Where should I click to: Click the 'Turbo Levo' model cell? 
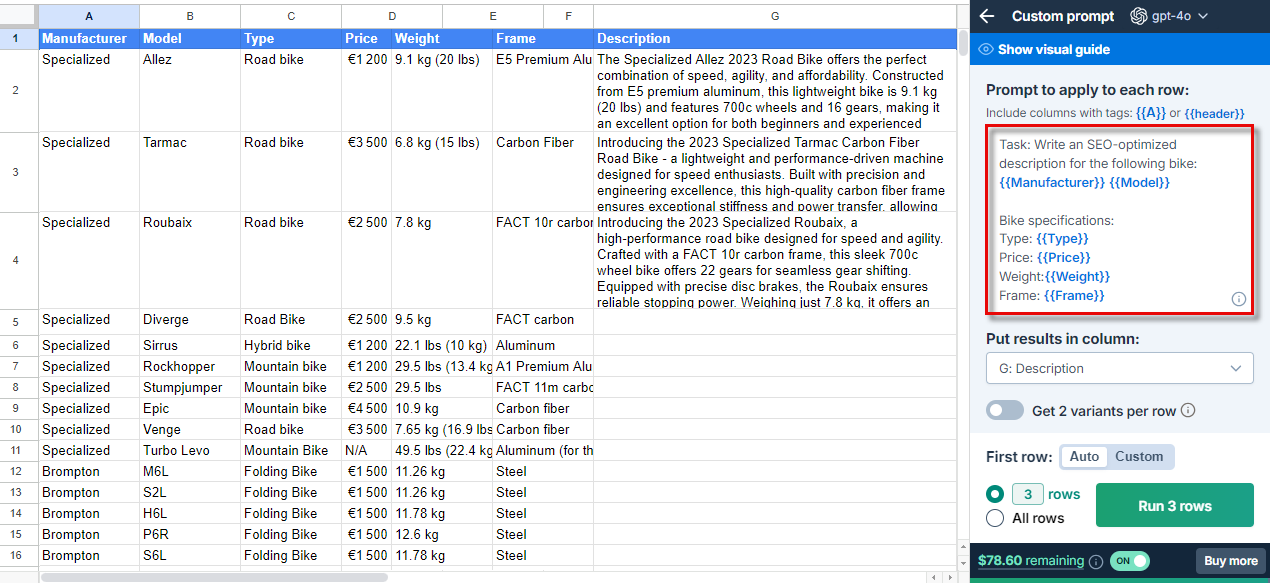point(190,450)
